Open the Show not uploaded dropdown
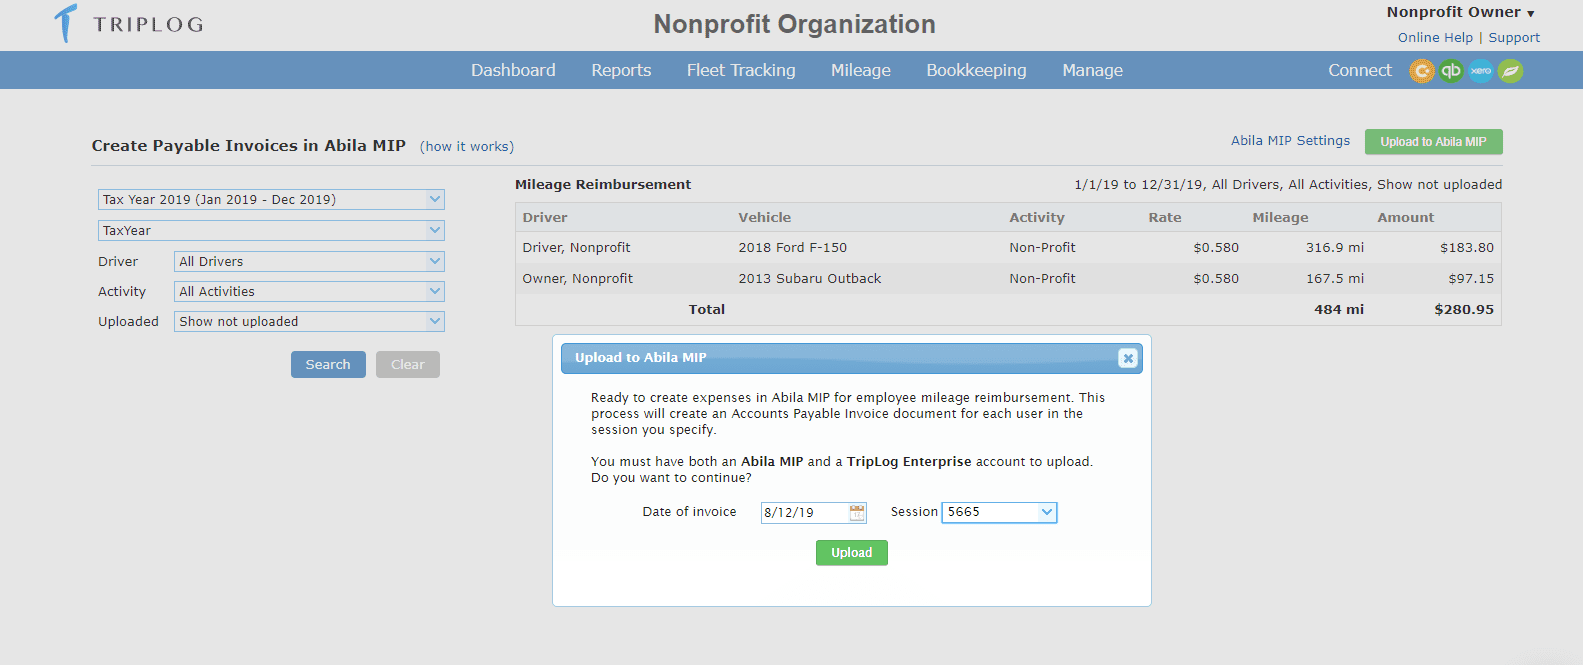 [x=309, y=321]
